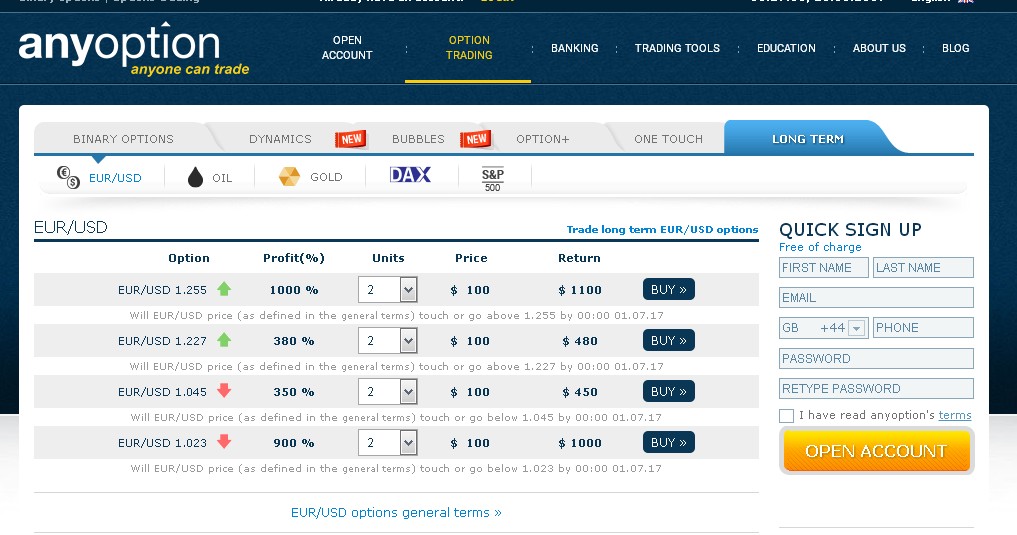Open Units dropdown for EUR/USD 1.023

point(387,443)
